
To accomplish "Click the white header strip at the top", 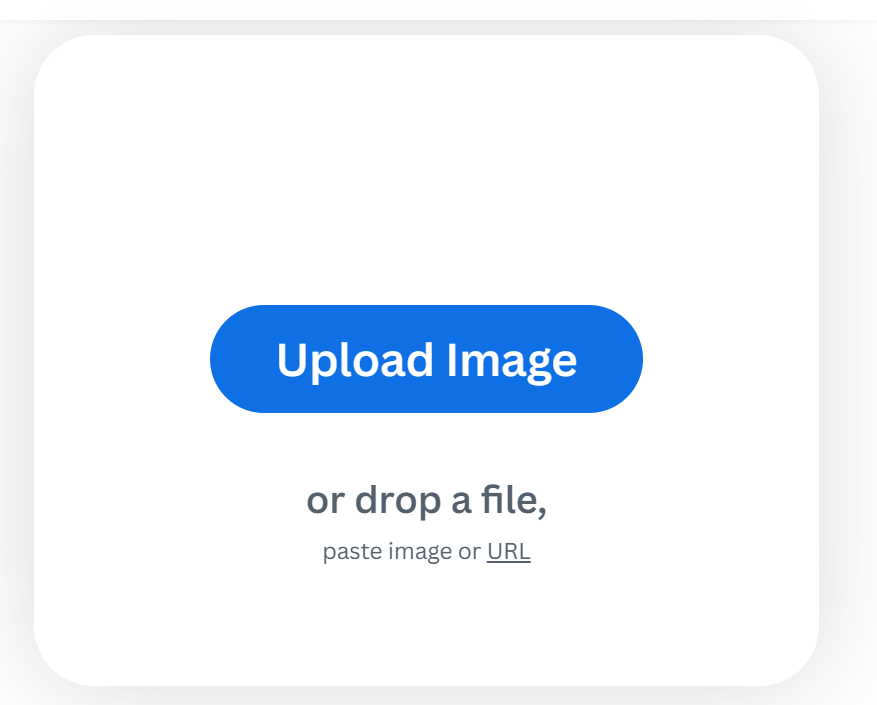I will (438, 10).
